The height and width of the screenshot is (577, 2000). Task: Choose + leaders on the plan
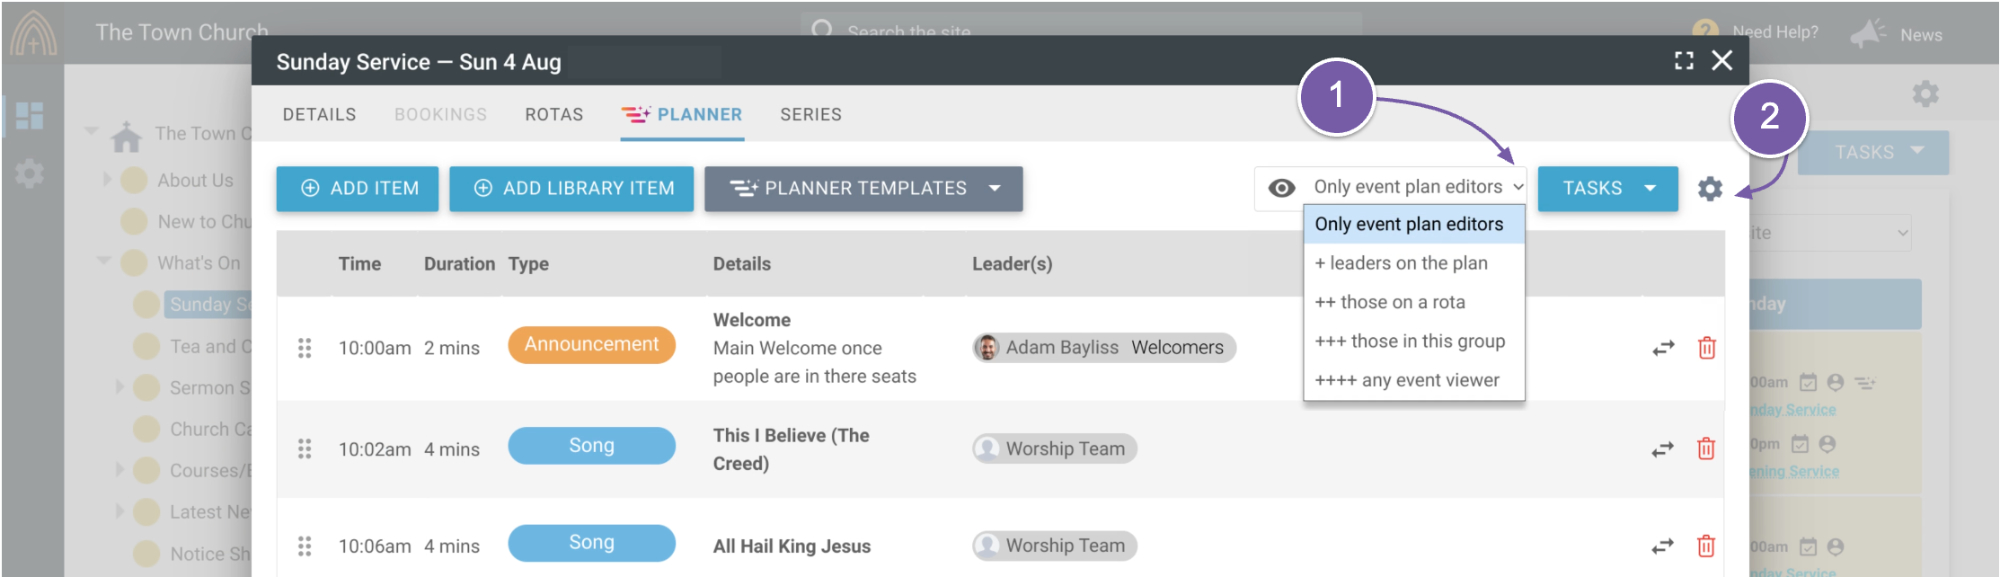click(x=1414, y=263)
